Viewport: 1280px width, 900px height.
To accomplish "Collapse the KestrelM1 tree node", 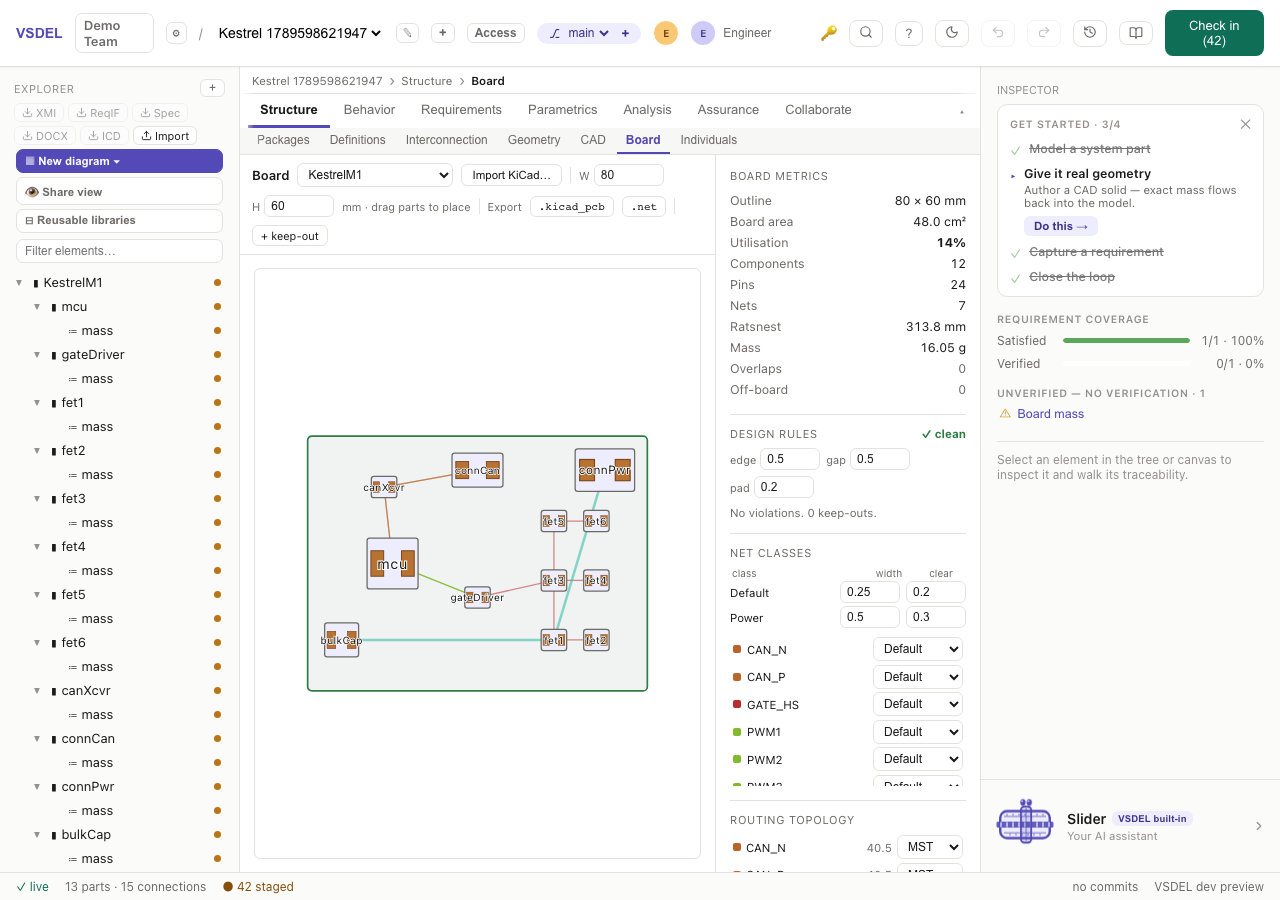I will 19,283.
